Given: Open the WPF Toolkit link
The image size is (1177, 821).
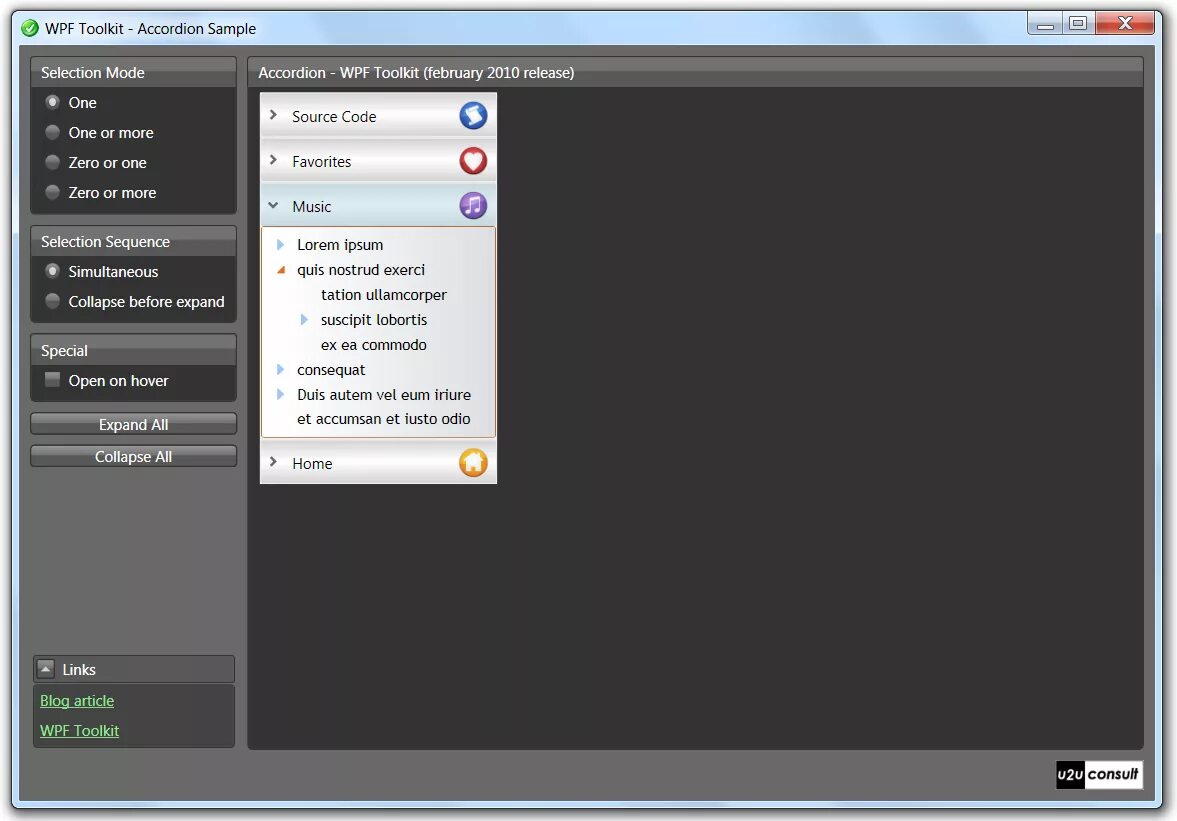Looking at the screenshot, I should 80,731.
